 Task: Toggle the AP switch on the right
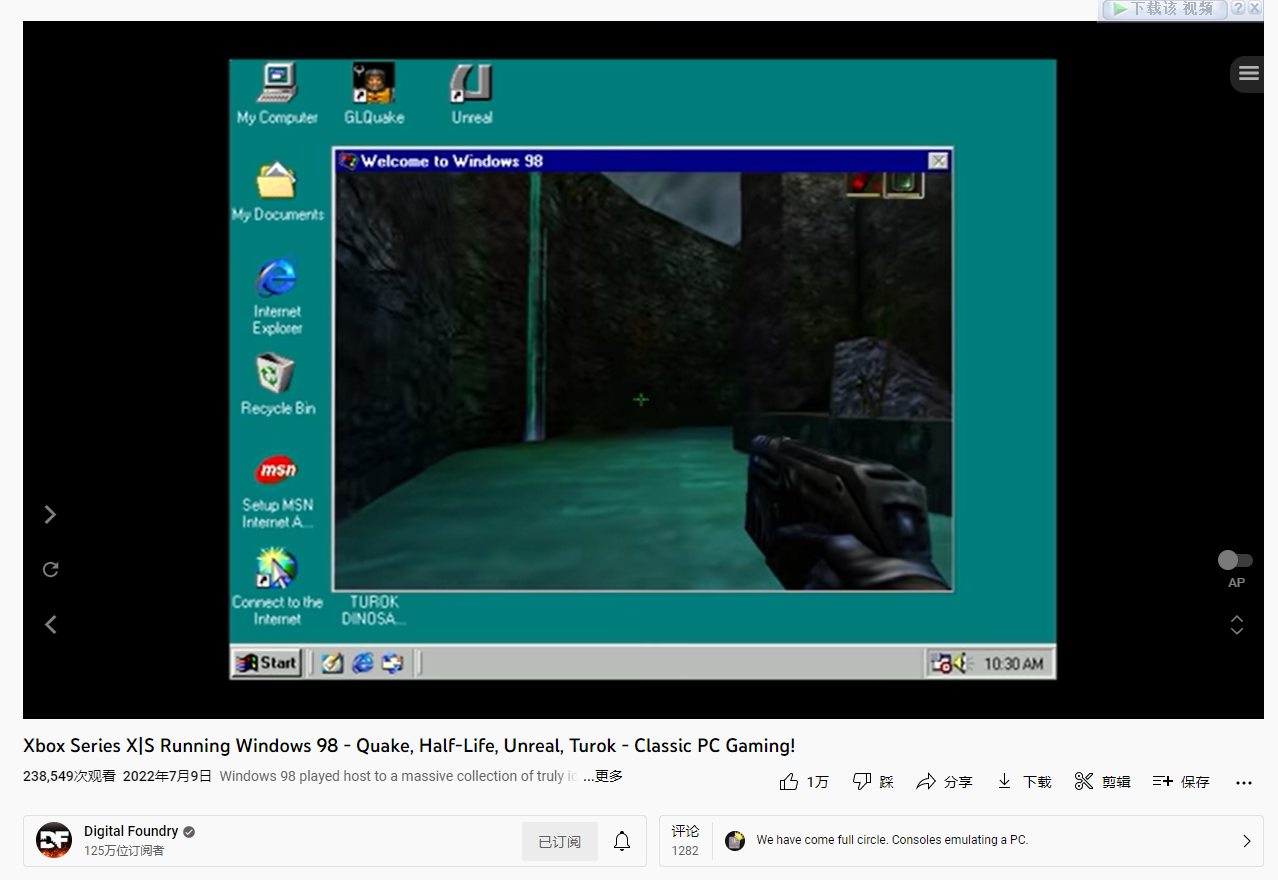[1235, 559]
